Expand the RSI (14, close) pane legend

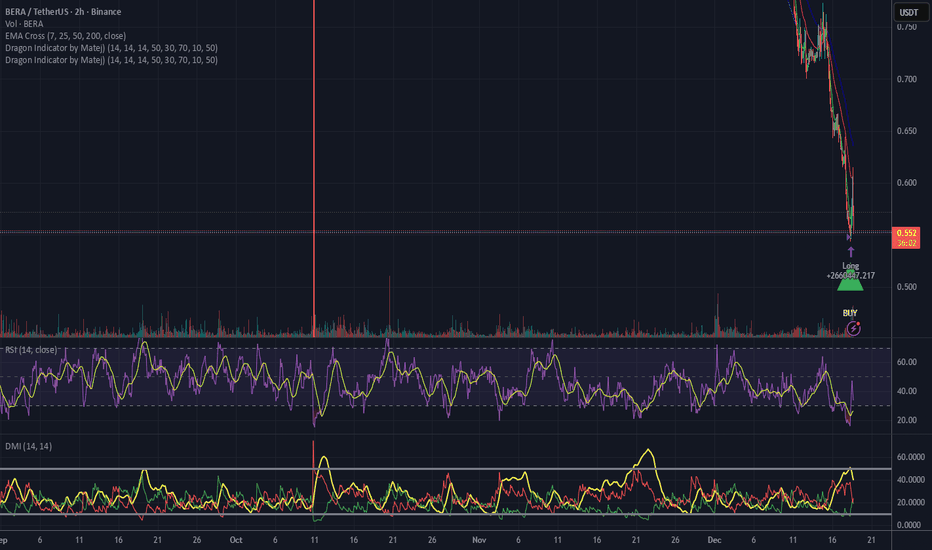(29, 350)
